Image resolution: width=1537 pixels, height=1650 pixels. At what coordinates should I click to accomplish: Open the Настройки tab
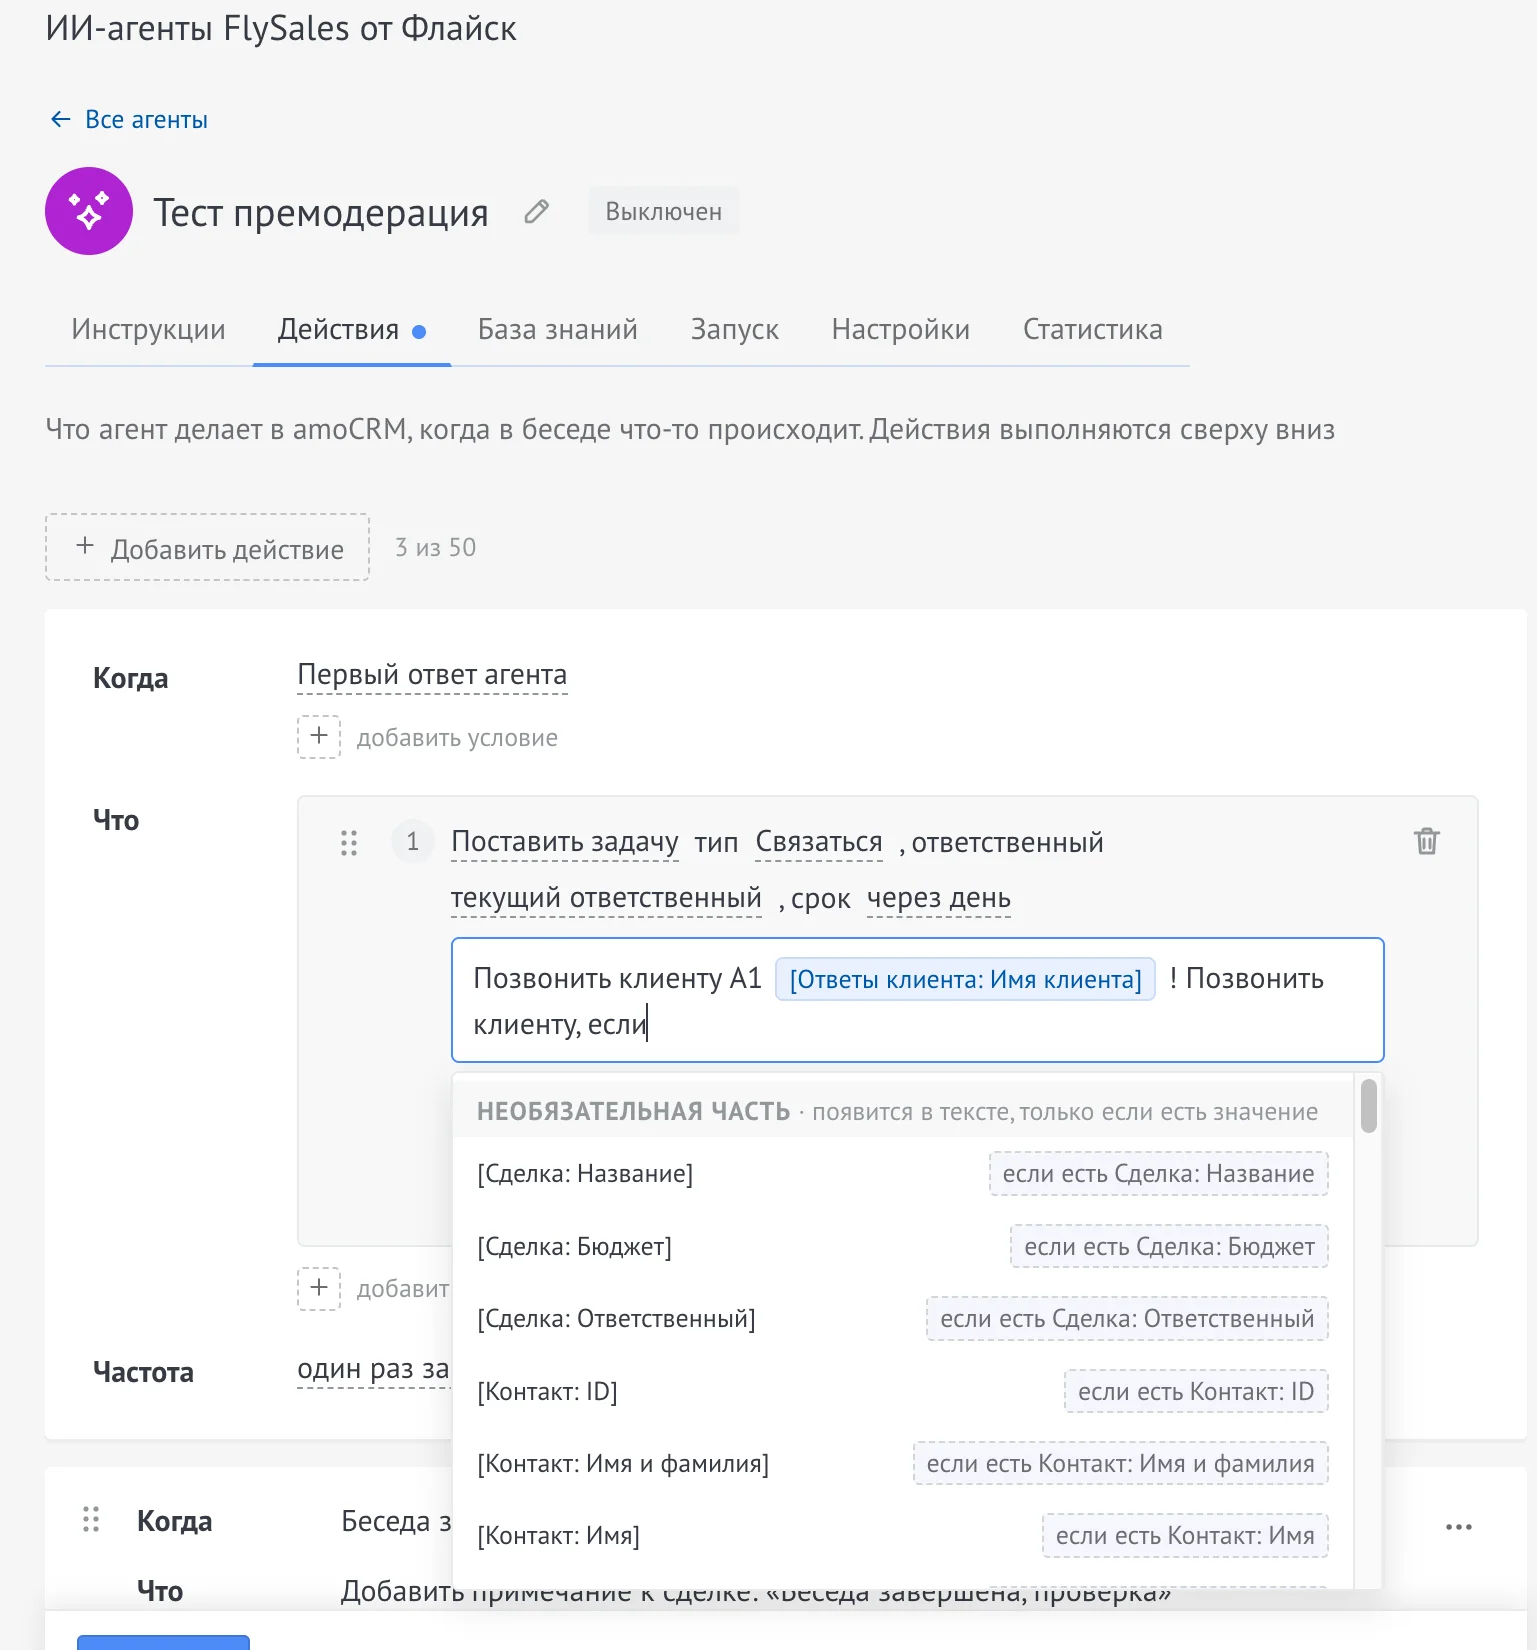pyautogui.click(x=901, y=330)
